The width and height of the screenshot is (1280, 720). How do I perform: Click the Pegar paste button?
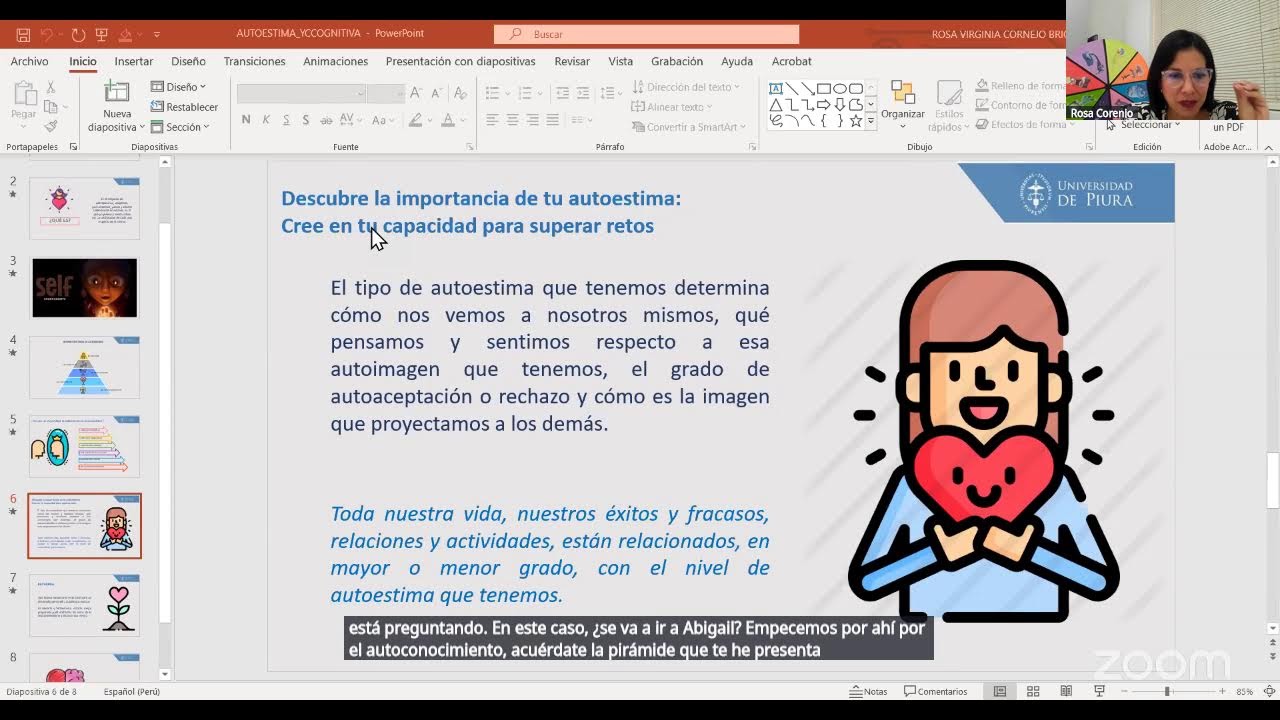[x=24, y=100]
